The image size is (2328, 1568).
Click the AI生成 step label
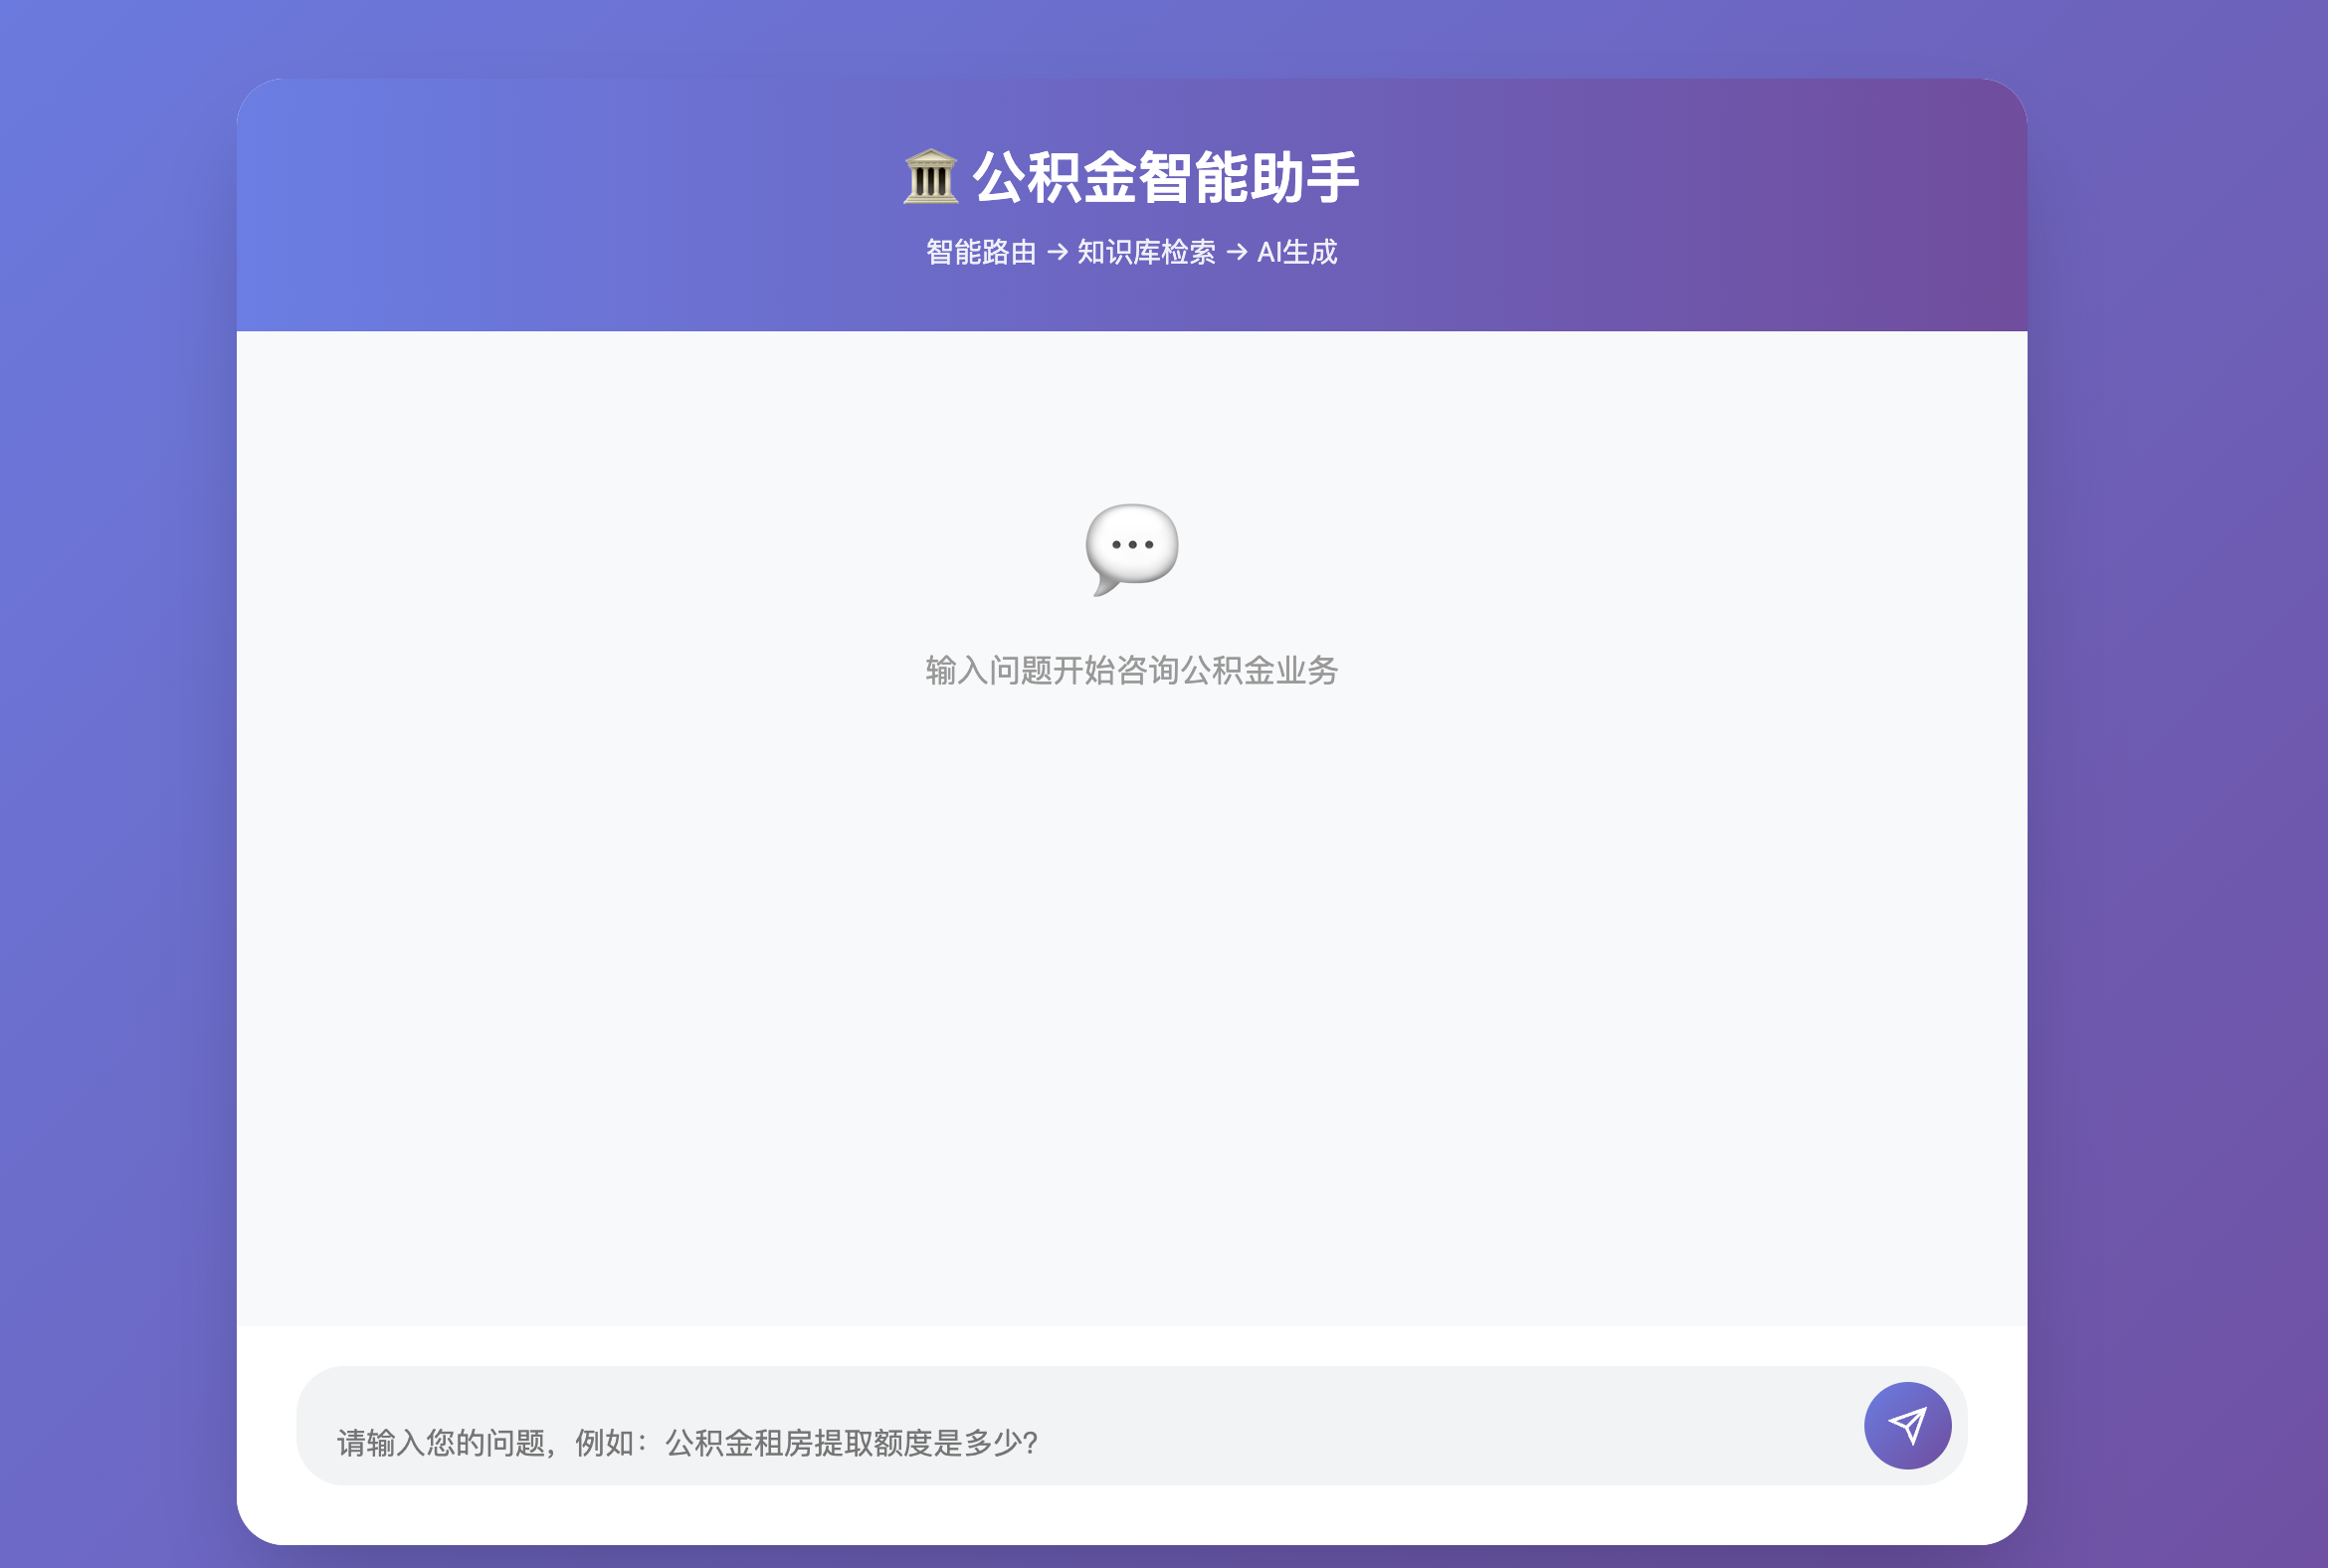click(x=1299, y=252)
